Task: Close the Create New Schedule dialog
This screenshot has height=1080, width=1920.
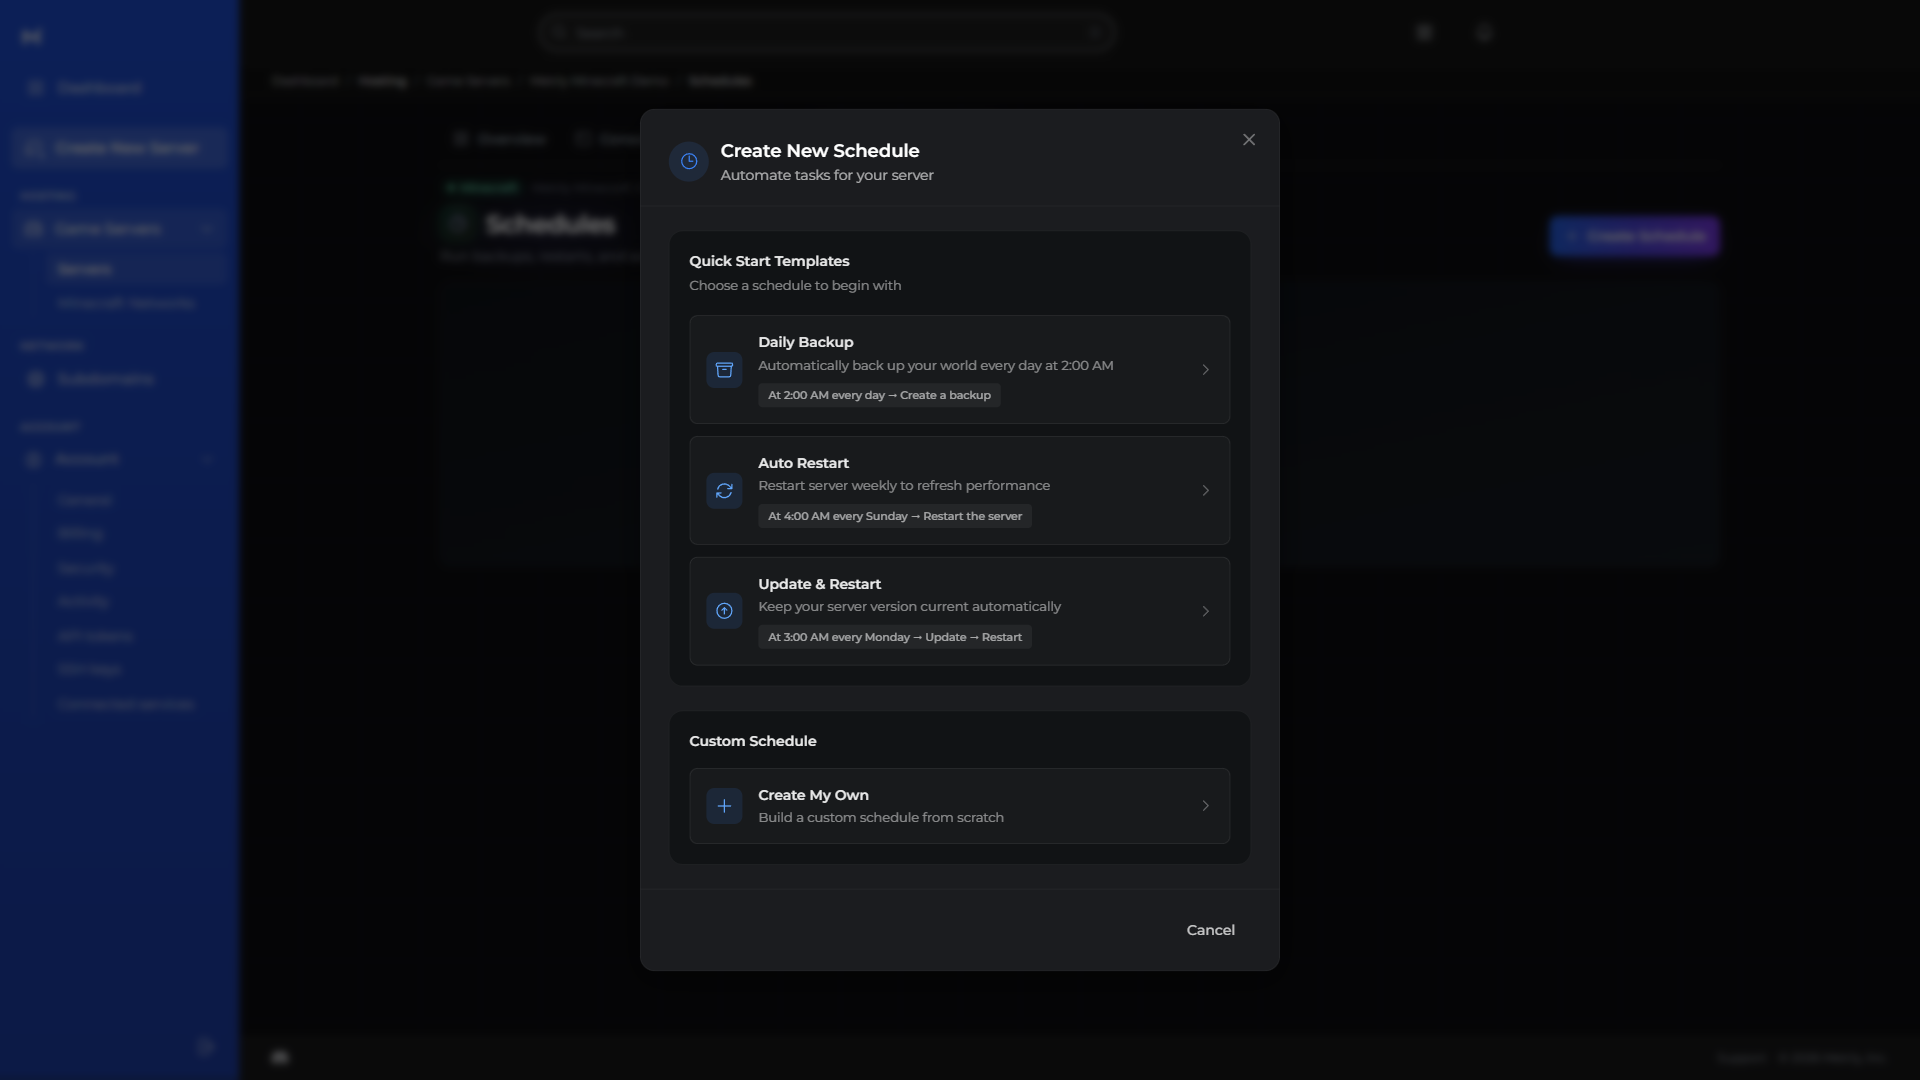Action: tap(1249, 140)
